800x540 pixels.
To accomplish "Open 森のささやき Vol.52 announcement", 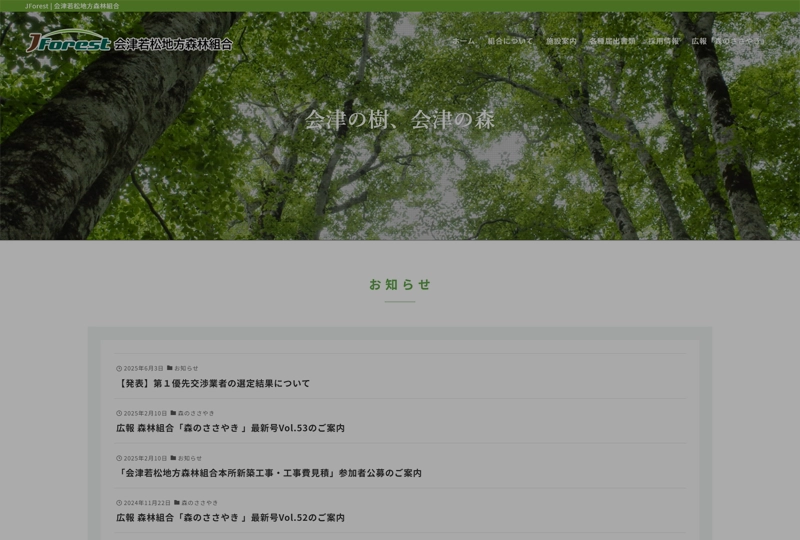I will 230,517.
